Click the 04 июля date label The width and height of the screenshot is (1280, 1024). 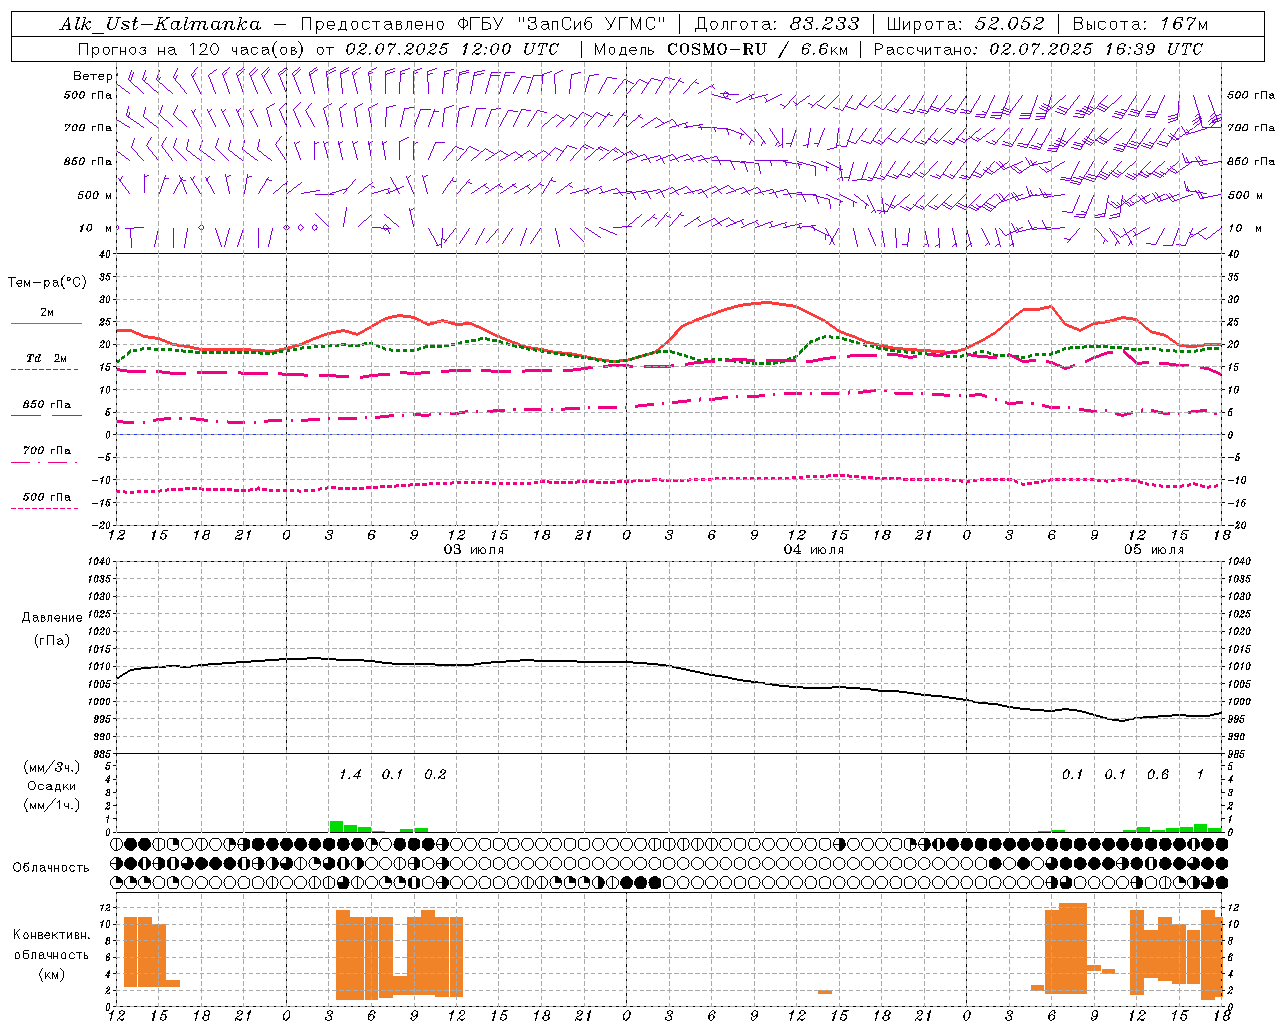[813, 550]
